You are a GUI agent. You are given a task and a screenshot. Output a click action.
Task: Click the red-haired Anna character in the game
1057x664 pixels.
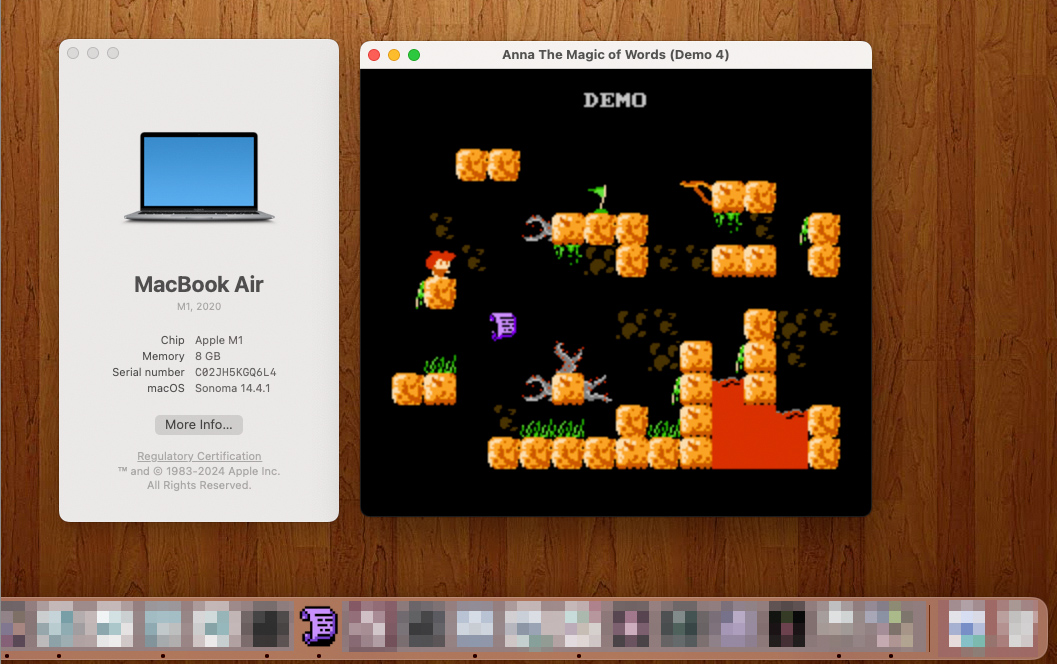pyautogui.click(x=440, y=264)
